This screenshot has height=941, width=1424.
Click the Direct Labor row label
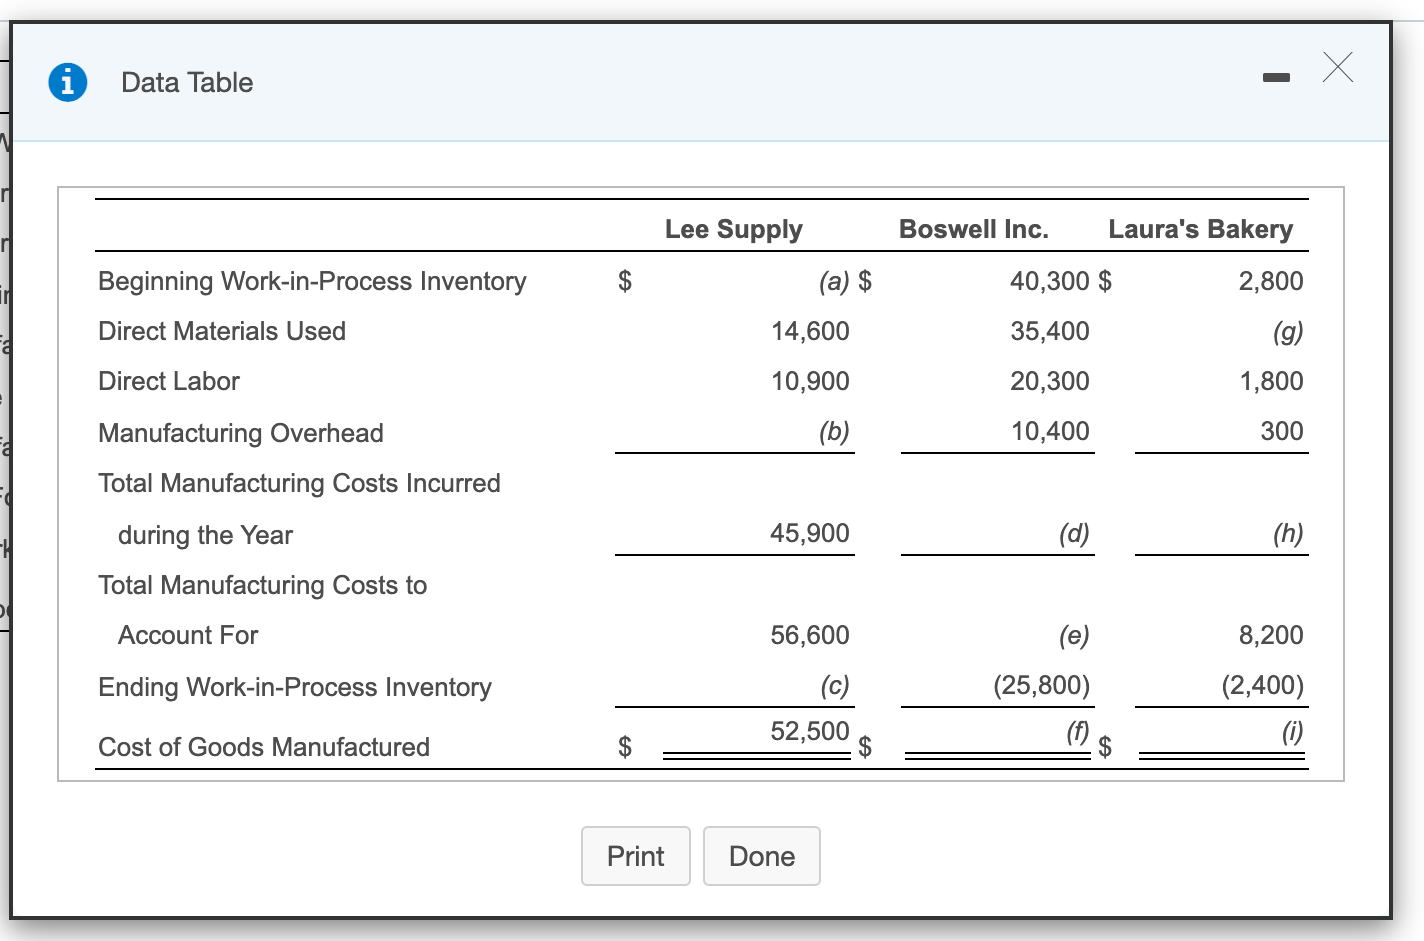point(169,381)
